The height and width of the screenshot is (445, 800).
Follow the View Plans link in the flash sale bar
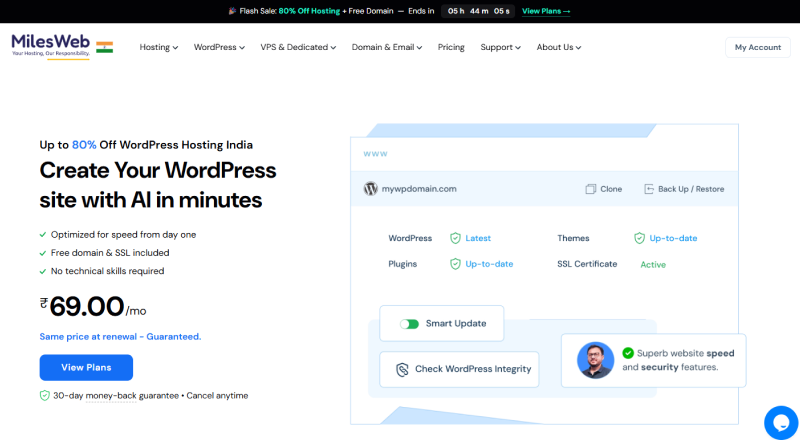(x=546, y=11)
